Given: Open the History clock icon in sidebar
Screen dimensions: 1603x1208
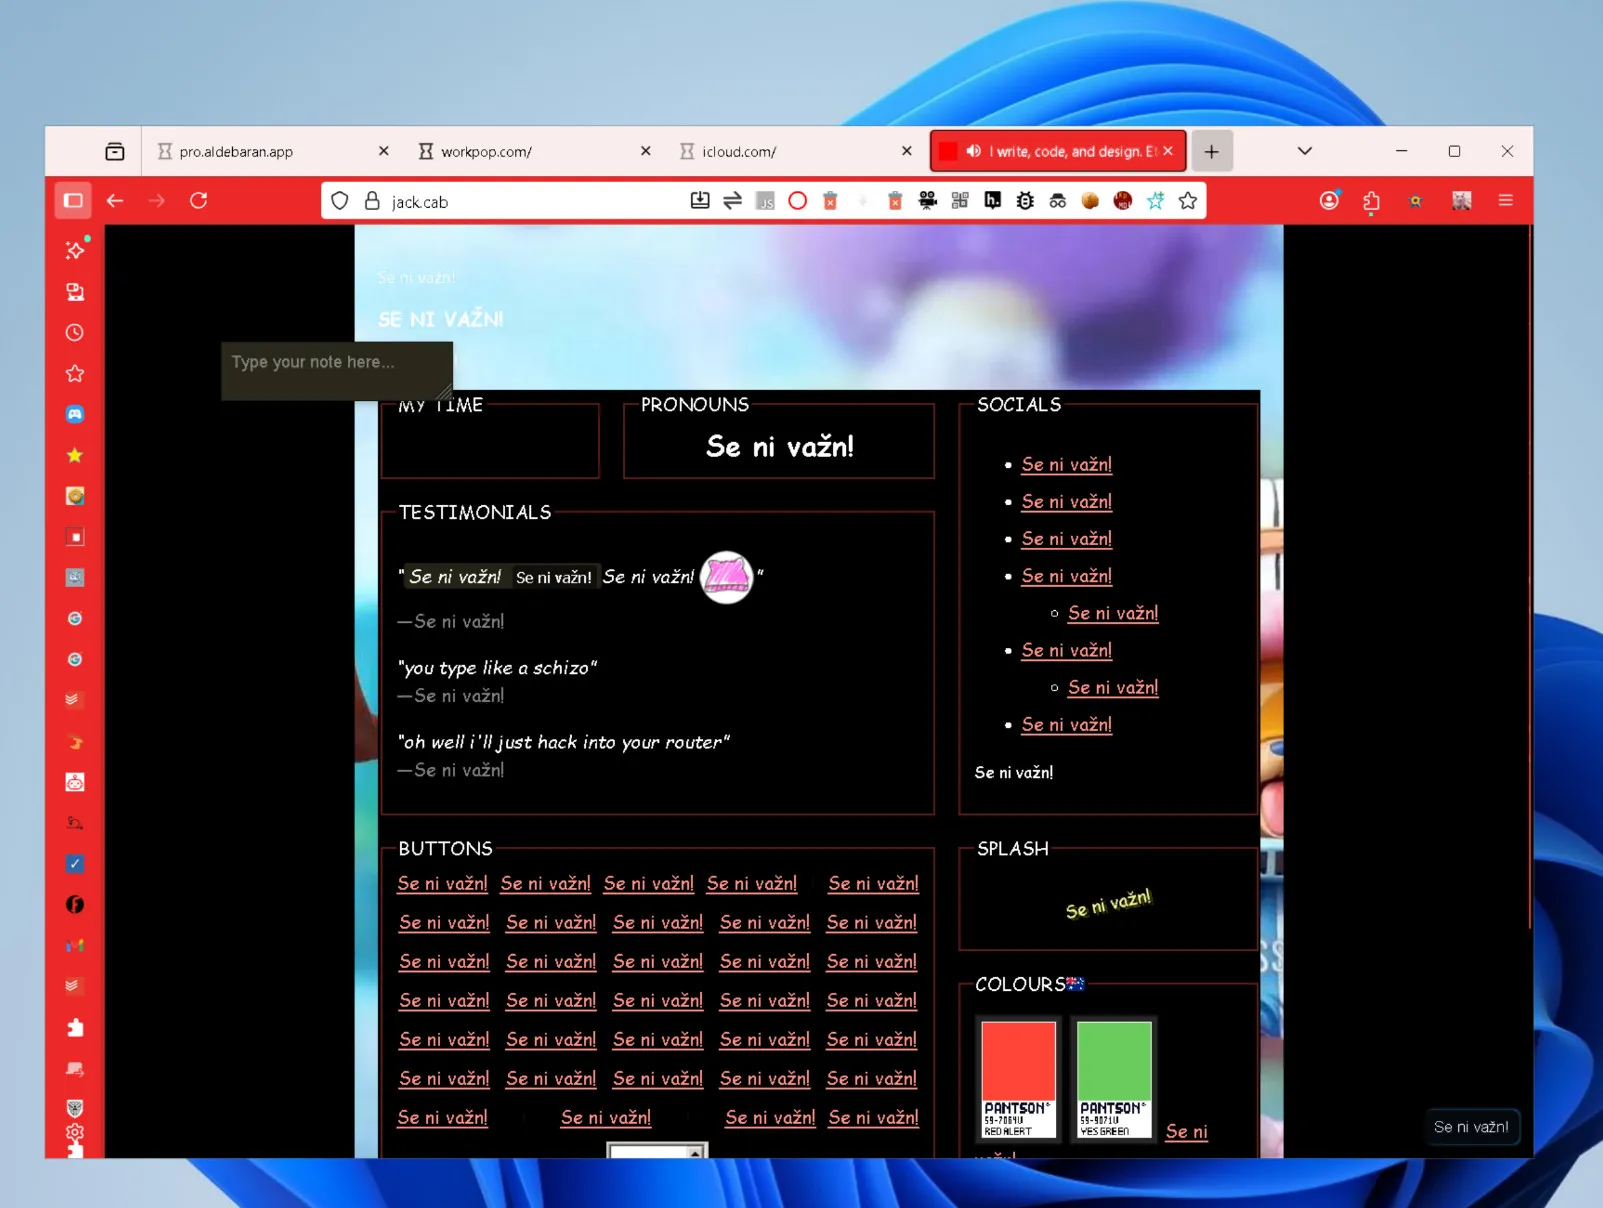Looking at the screenshot, I should pos(75,333).
